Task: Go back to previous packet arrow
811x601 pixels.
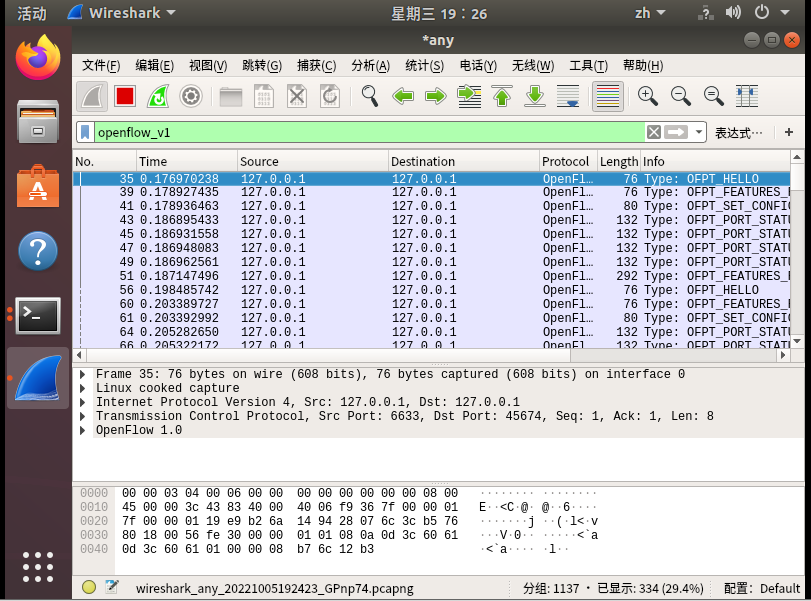Action: pyautogui.click(x=403, y=96)
